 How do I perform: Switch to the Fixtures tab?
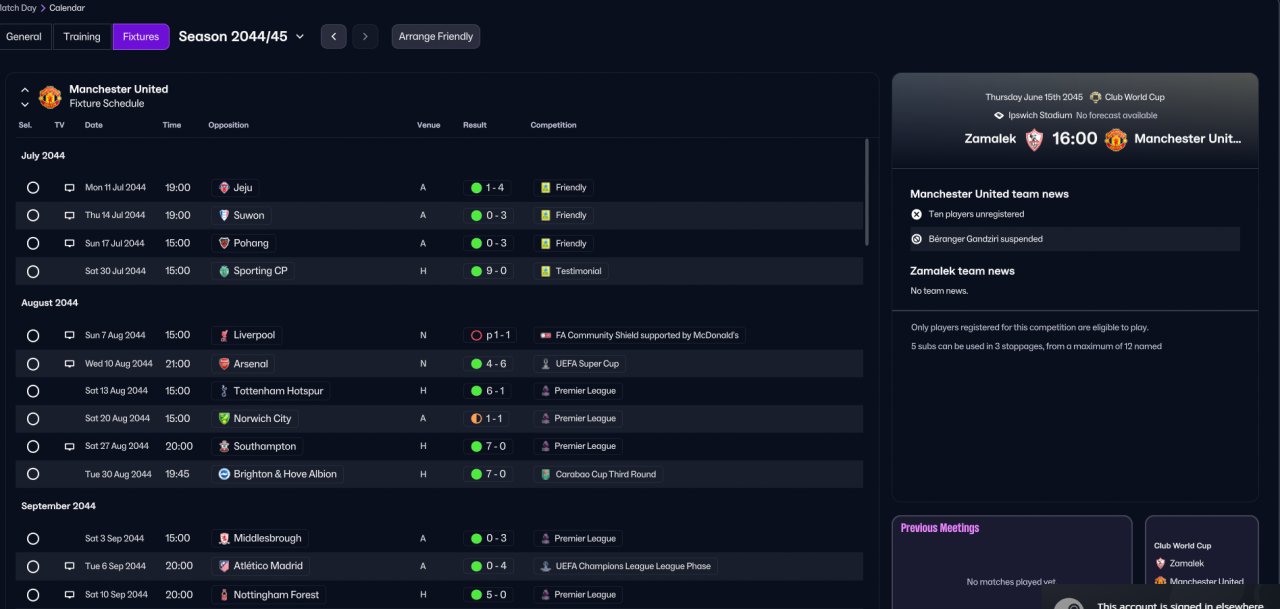141,37
